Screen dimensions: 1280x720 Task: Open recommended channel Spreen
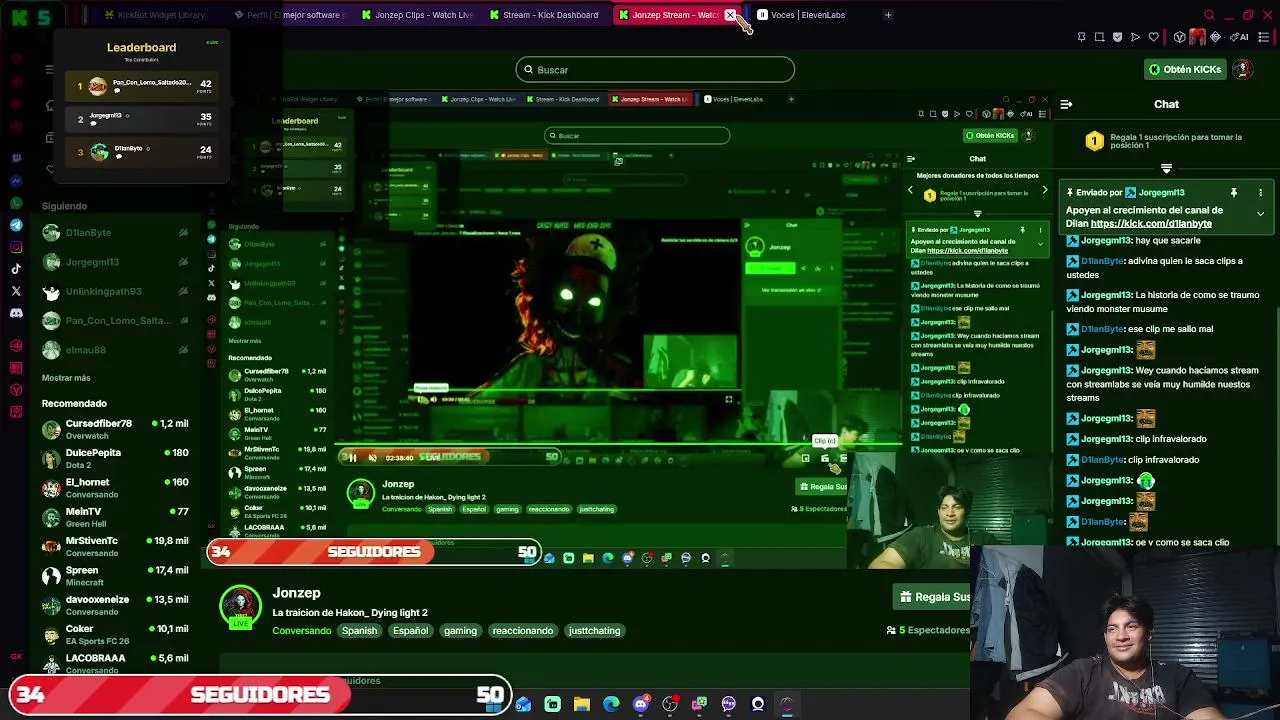(115, 576)
